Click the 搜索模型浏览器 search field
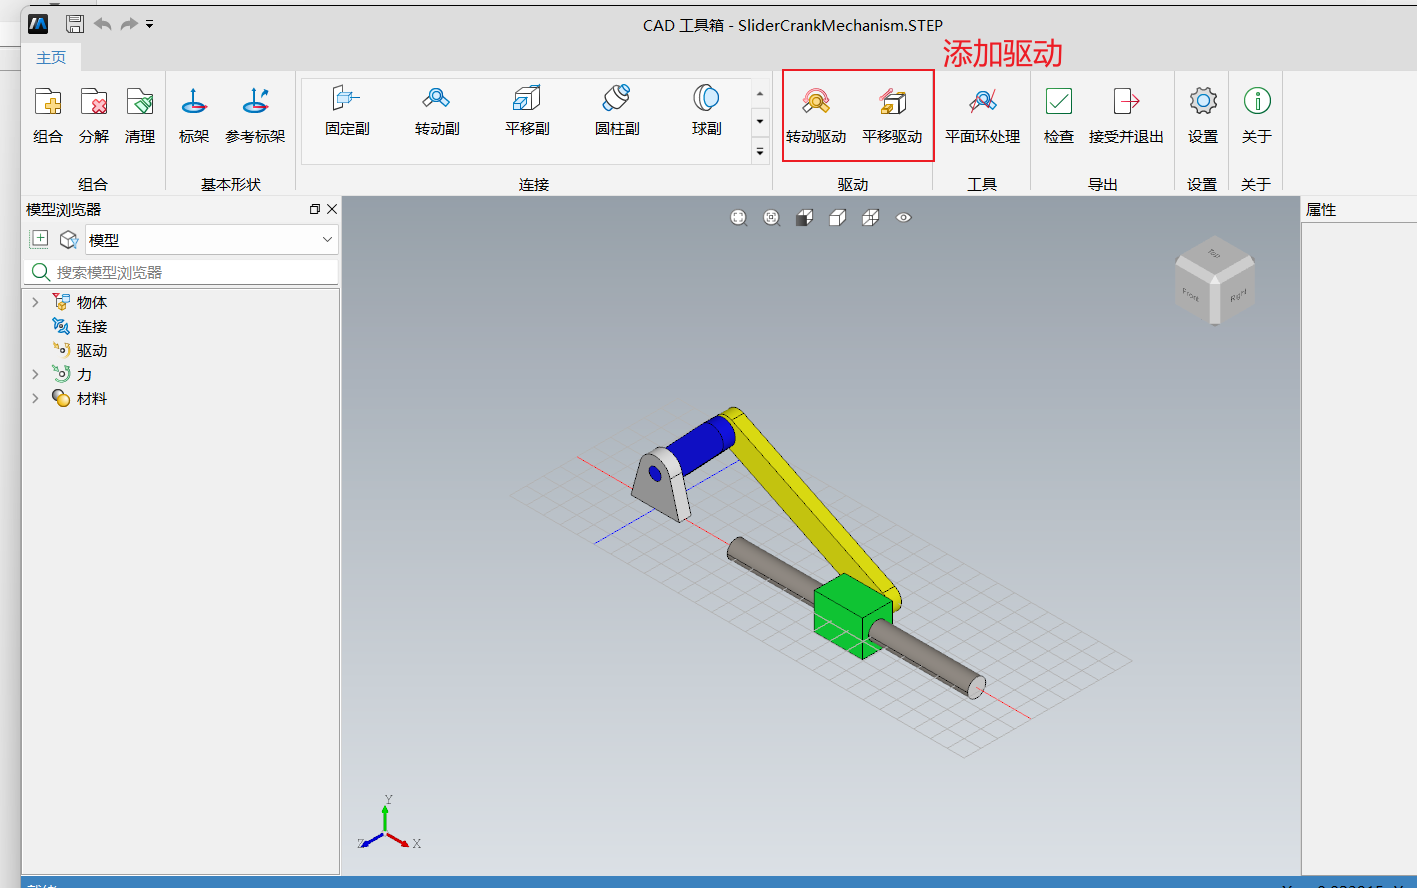The width and height of the screenshot is (1417, 888). pyautogui.click(x=181, y=272)
